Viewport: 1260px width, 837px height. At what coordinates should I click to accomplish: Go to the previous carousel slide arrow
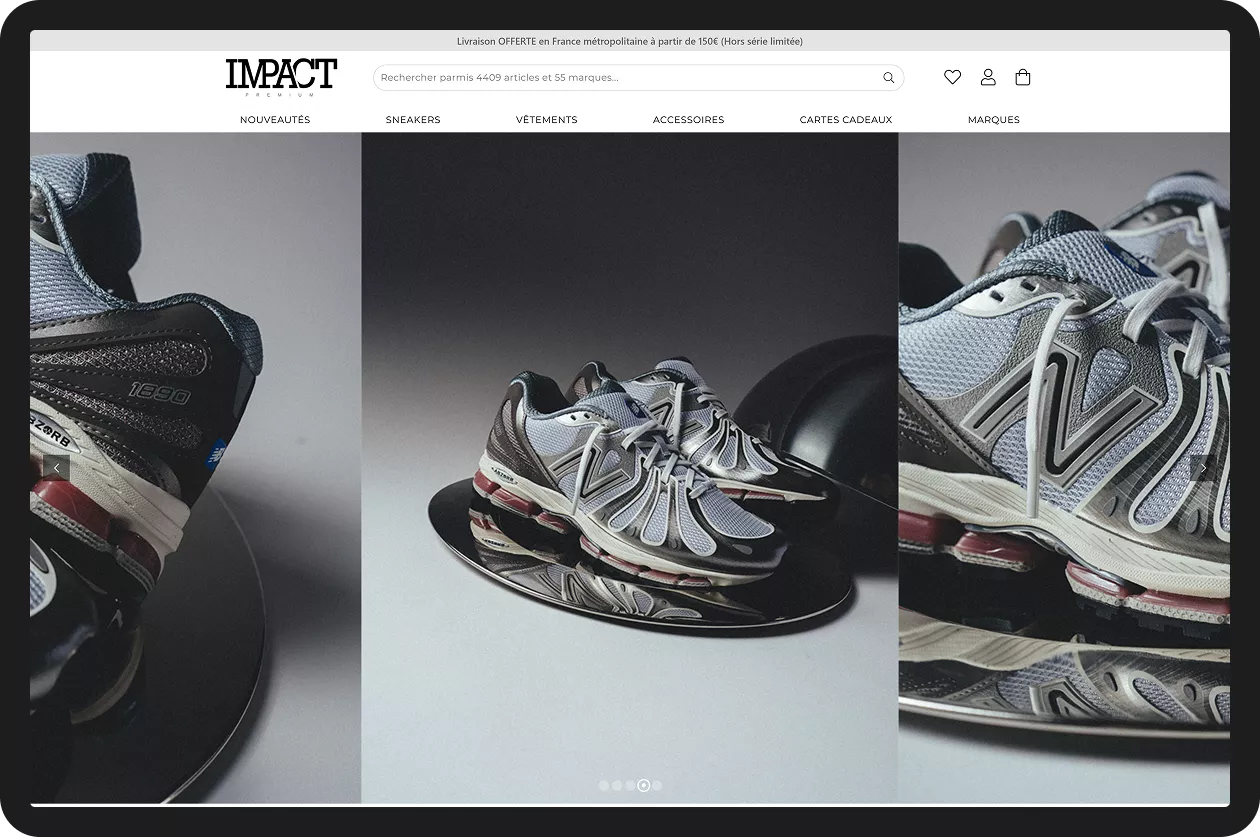[56, 467]
